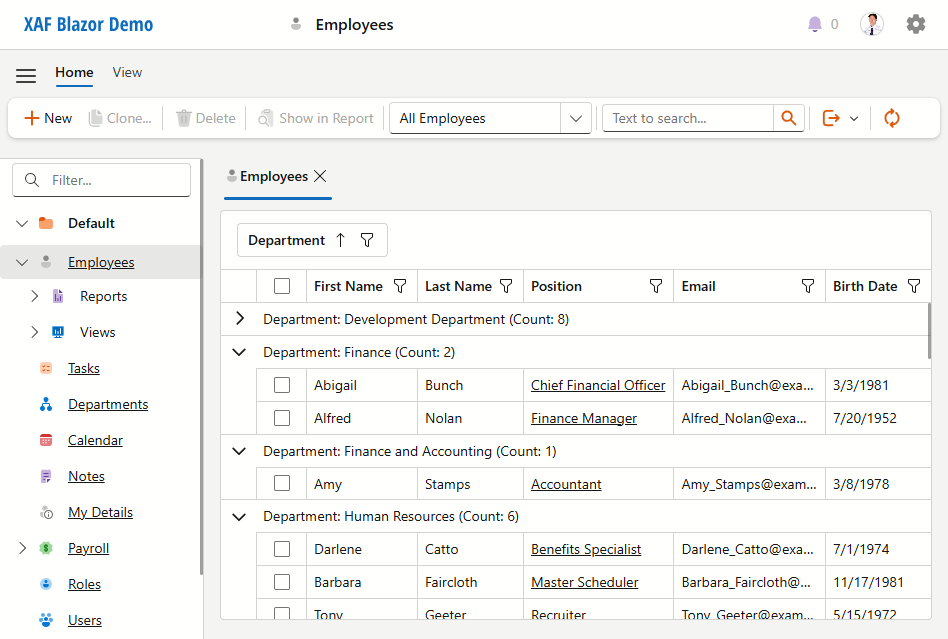
Task: Expand the Reports tree node
Action: point(34,296)
